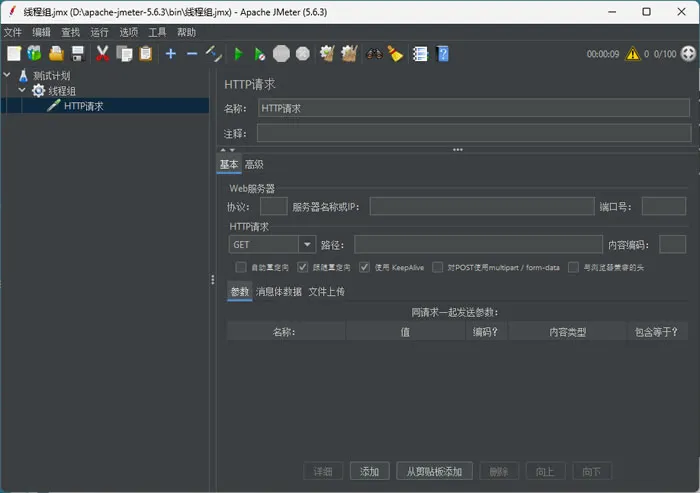Open the Templates icon in toolbar

click(34, 54)
